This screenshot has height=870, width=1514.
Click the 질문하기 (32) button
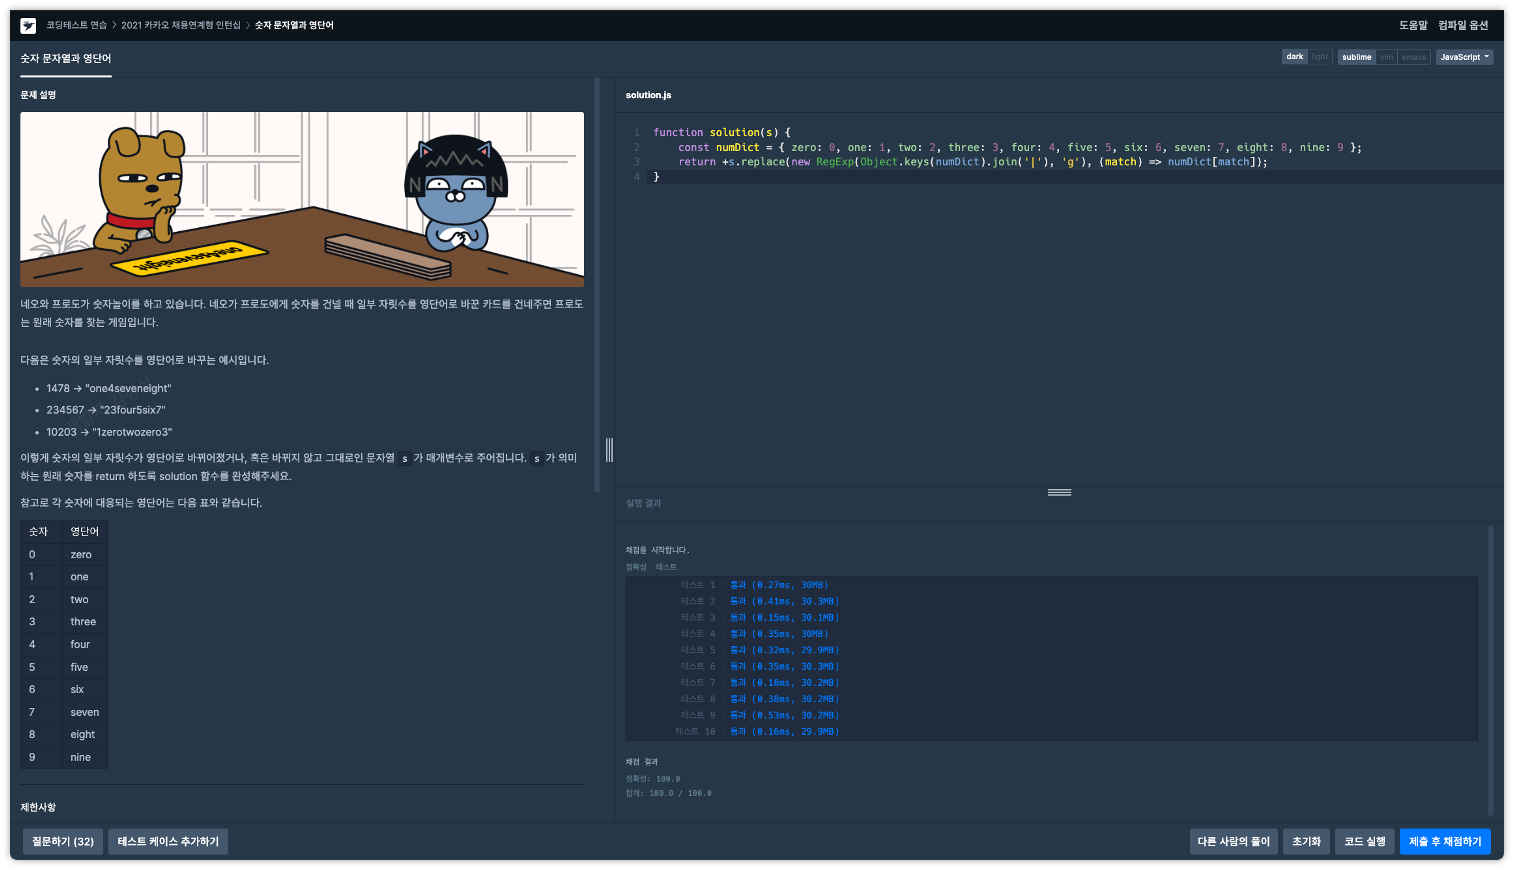point(63,842)
